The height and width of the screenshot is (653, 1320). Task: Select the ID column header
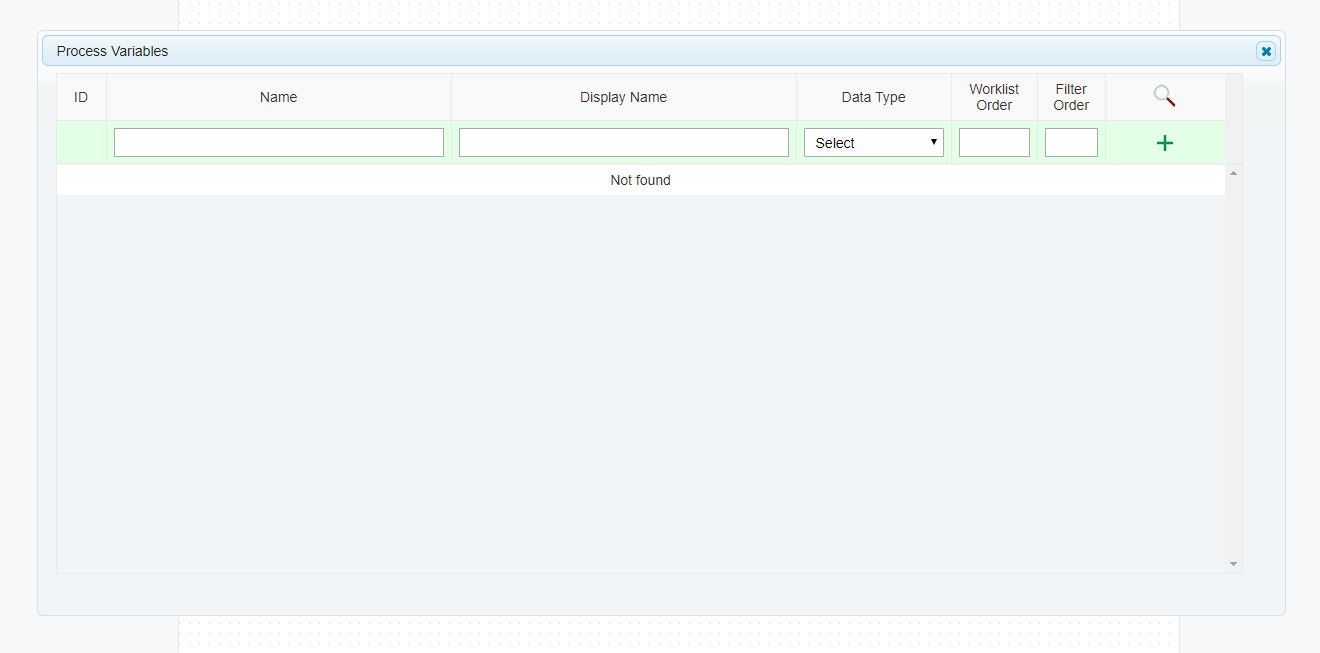(81, 96)
